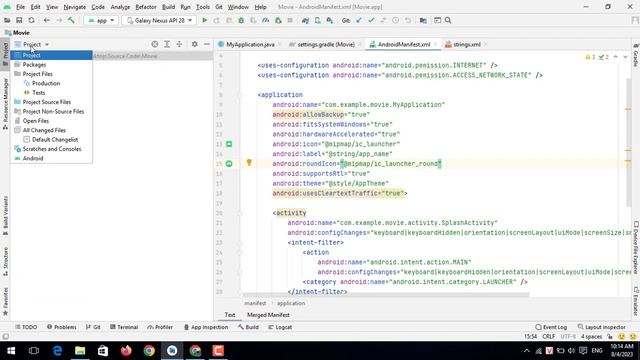This screenshot has height=360, width=640.
Task: Open the app run configuration dropdown
Action: [x=102, y=20]
